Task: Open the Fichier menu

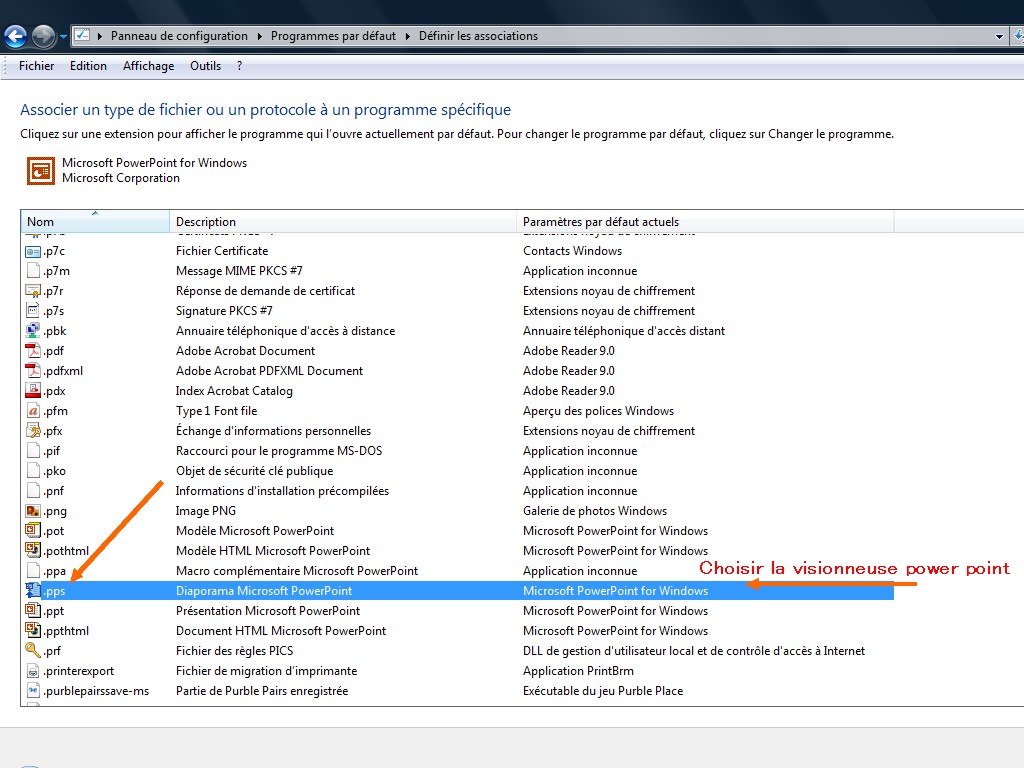Action: coord(37,66)
